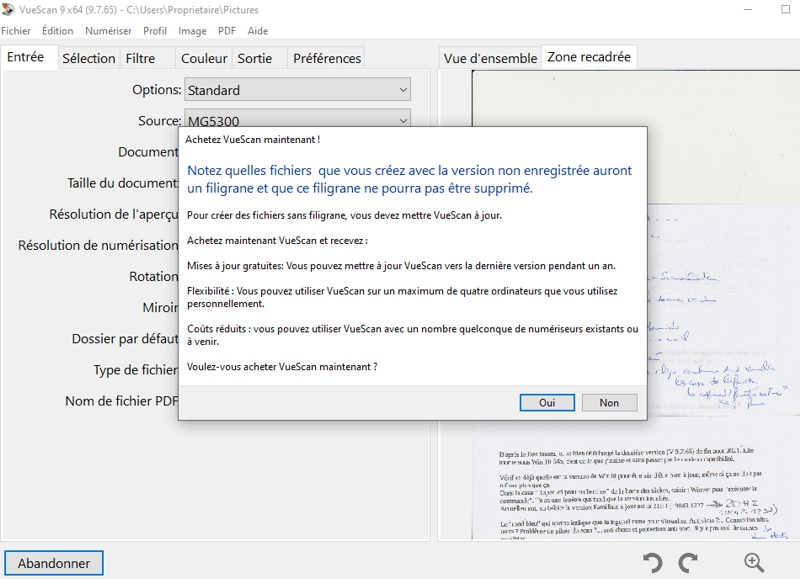Click the Résolution de l'aperçu label

click(x=114, y=214)
